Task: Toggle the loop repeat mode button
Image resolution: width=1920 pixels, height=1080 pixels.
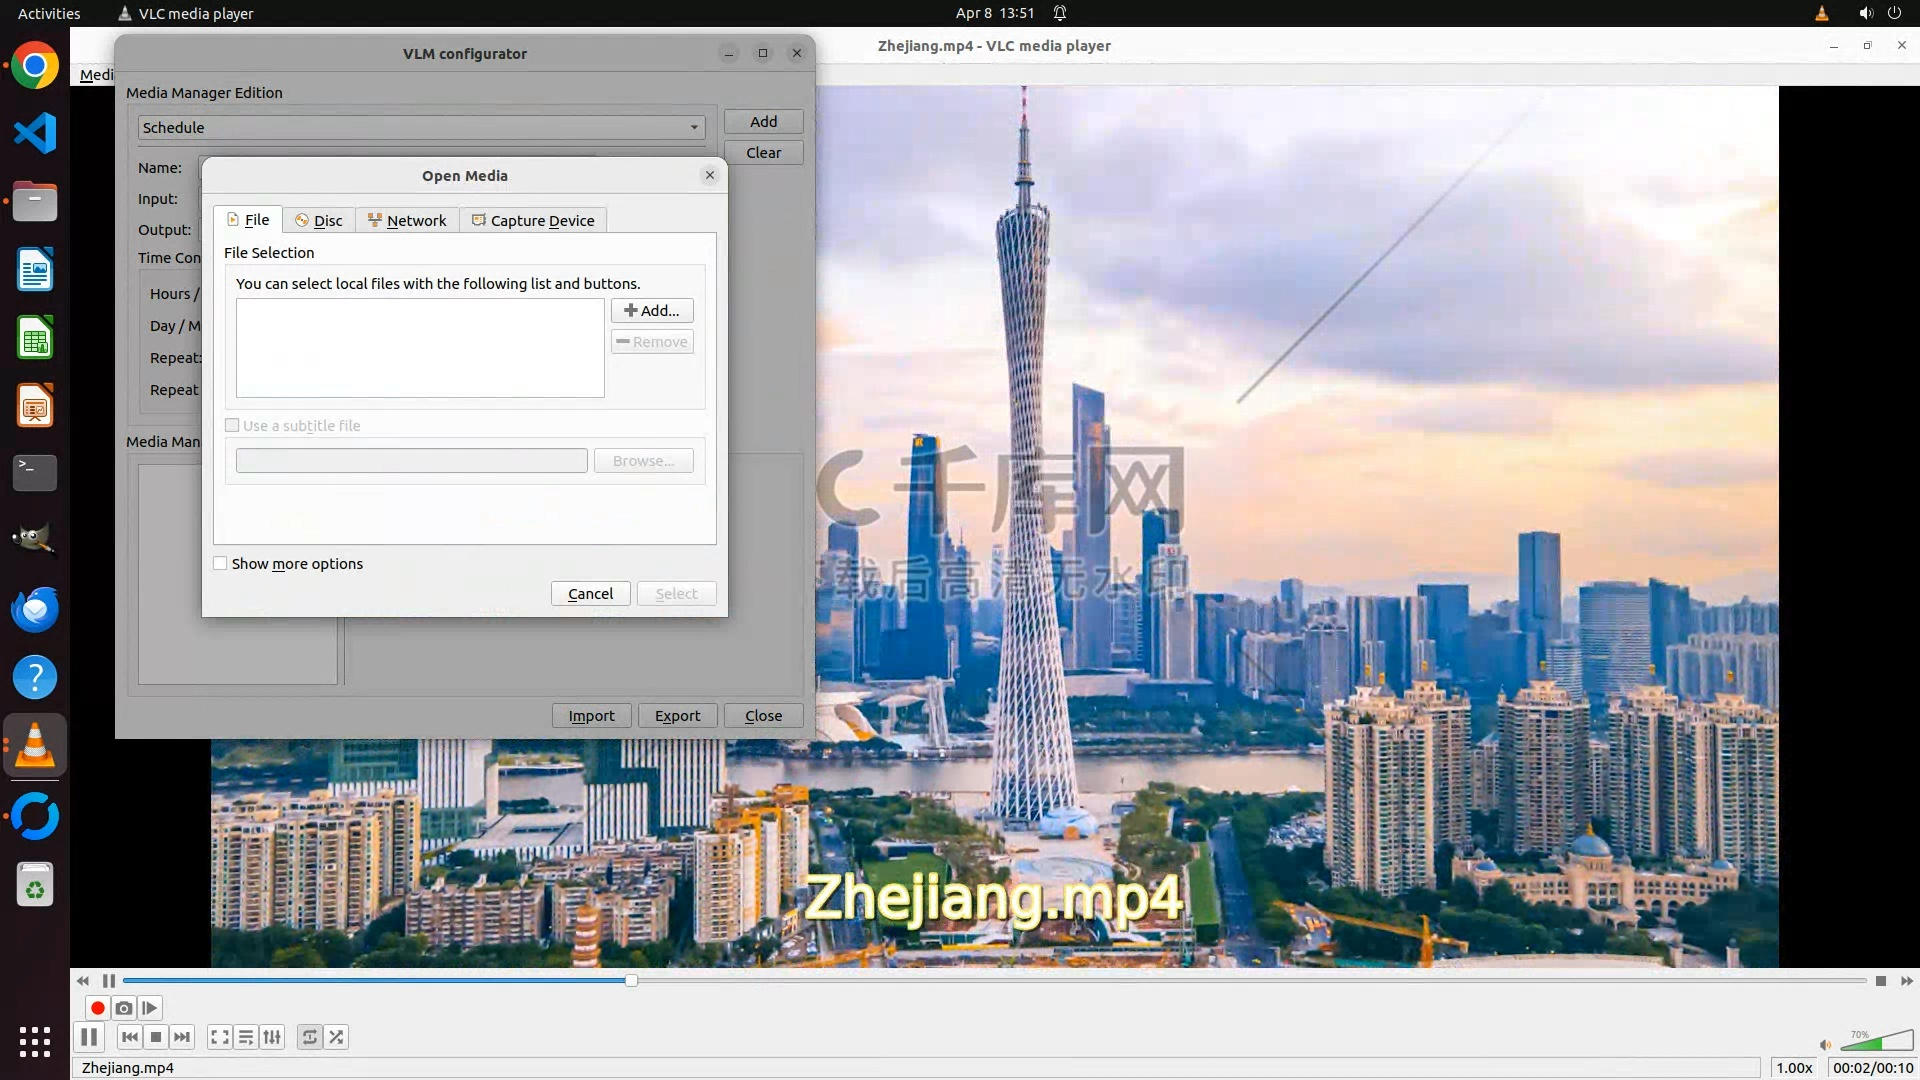Action: point(310,1037)
